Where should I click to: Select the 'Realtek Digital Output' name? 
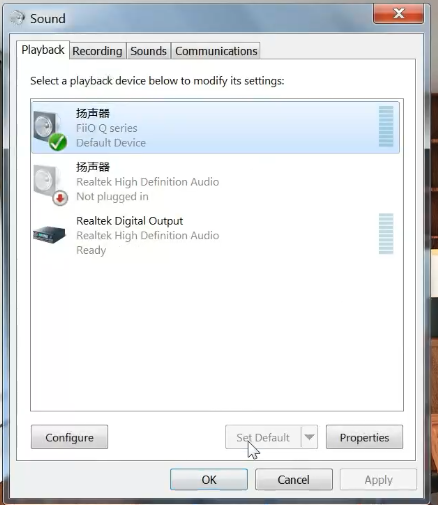click(x=130, y=221)
